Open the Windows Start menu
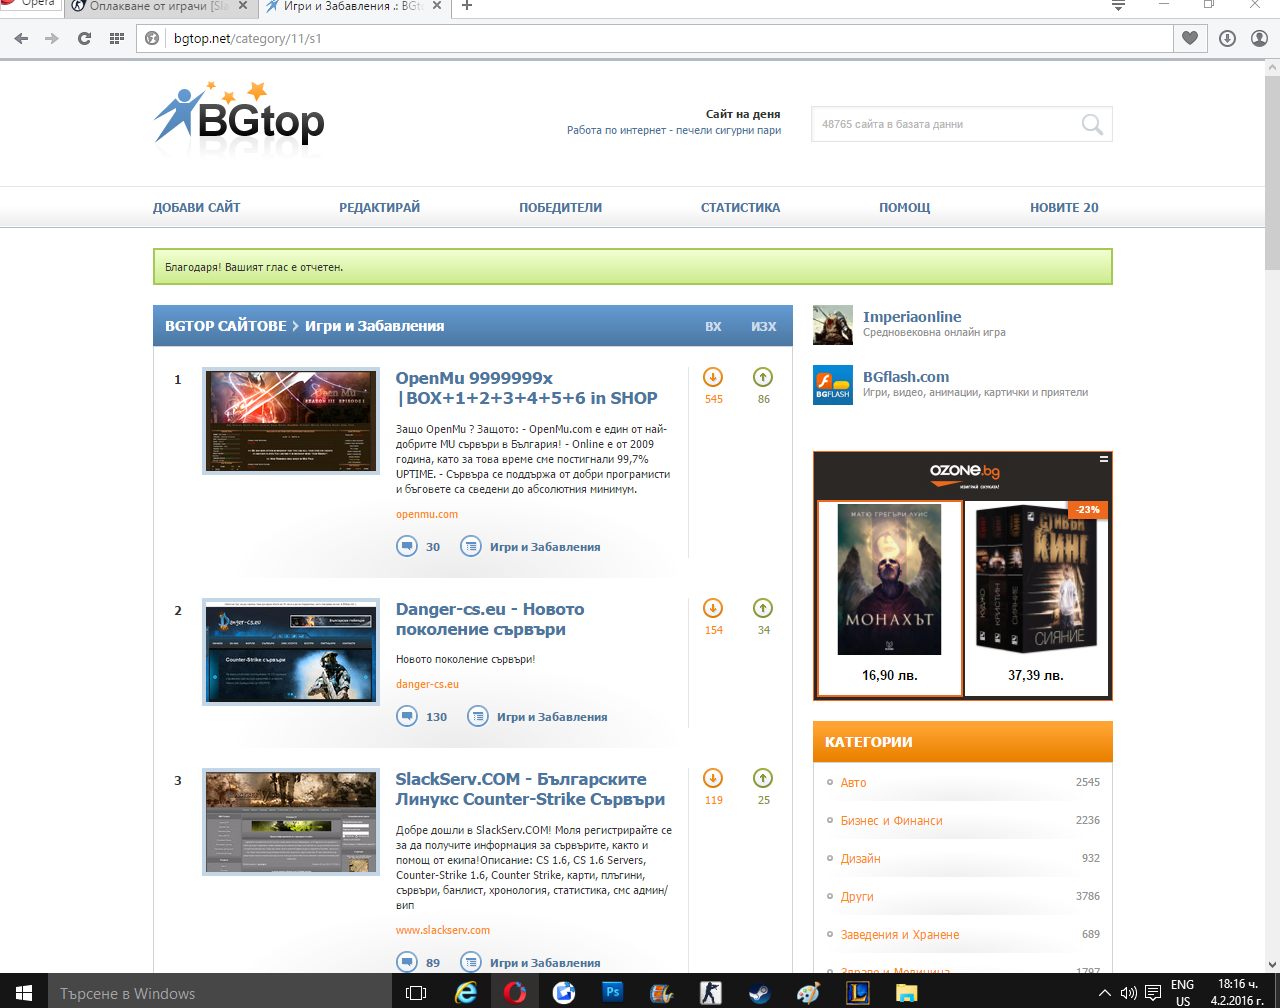Image resolution: width=1280 pixels, height=1008 pixels. (x=24, y=993)
